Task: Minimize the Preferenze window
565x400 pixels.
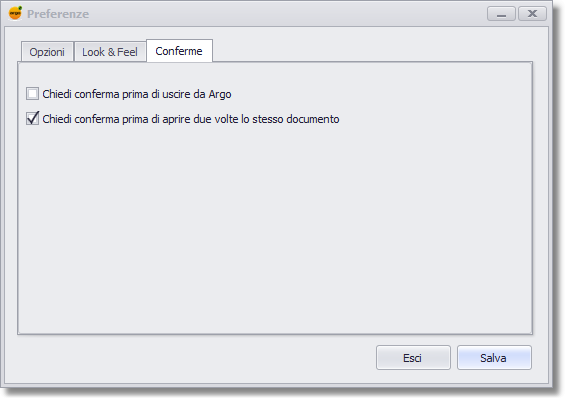Action: click(x=501, y=14)
